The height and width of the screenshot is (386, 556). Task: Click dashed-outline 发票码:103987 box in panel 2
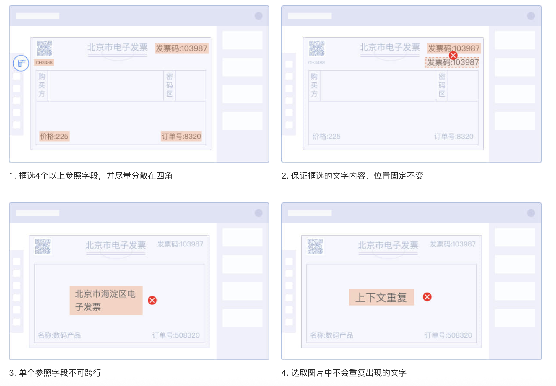452,62
